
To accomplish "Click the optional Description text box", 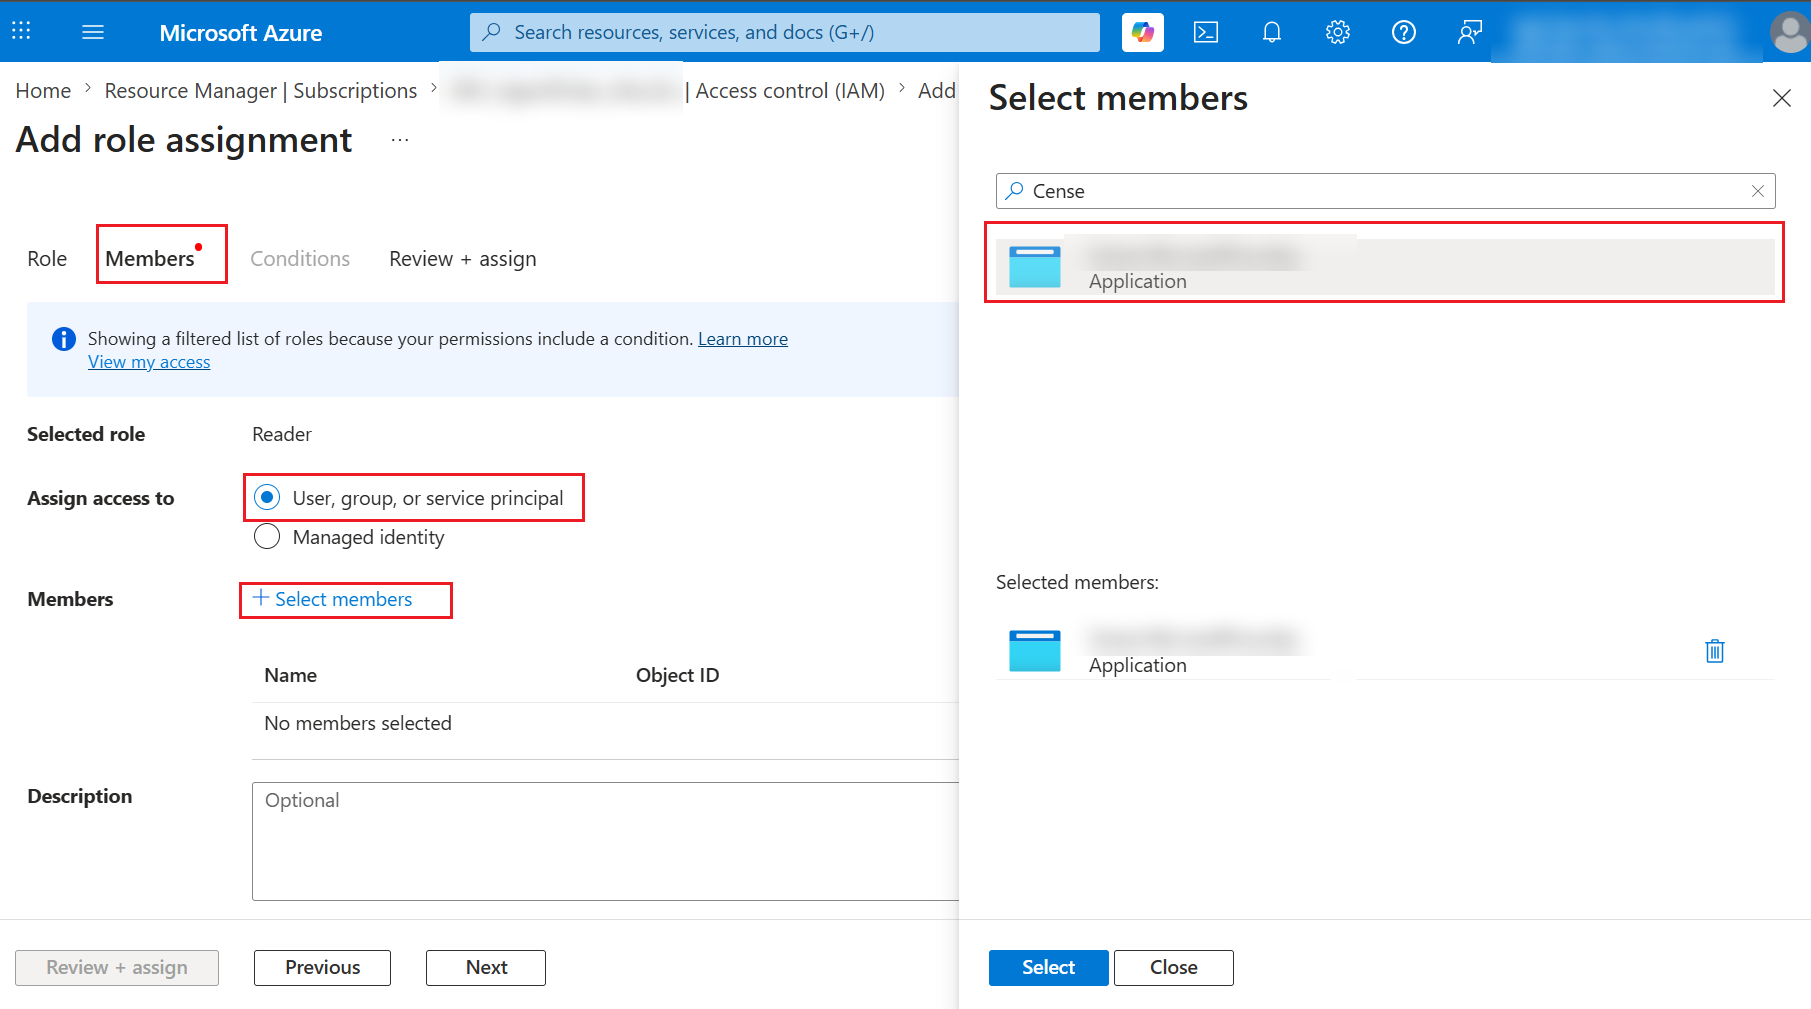I will (606, 841).
